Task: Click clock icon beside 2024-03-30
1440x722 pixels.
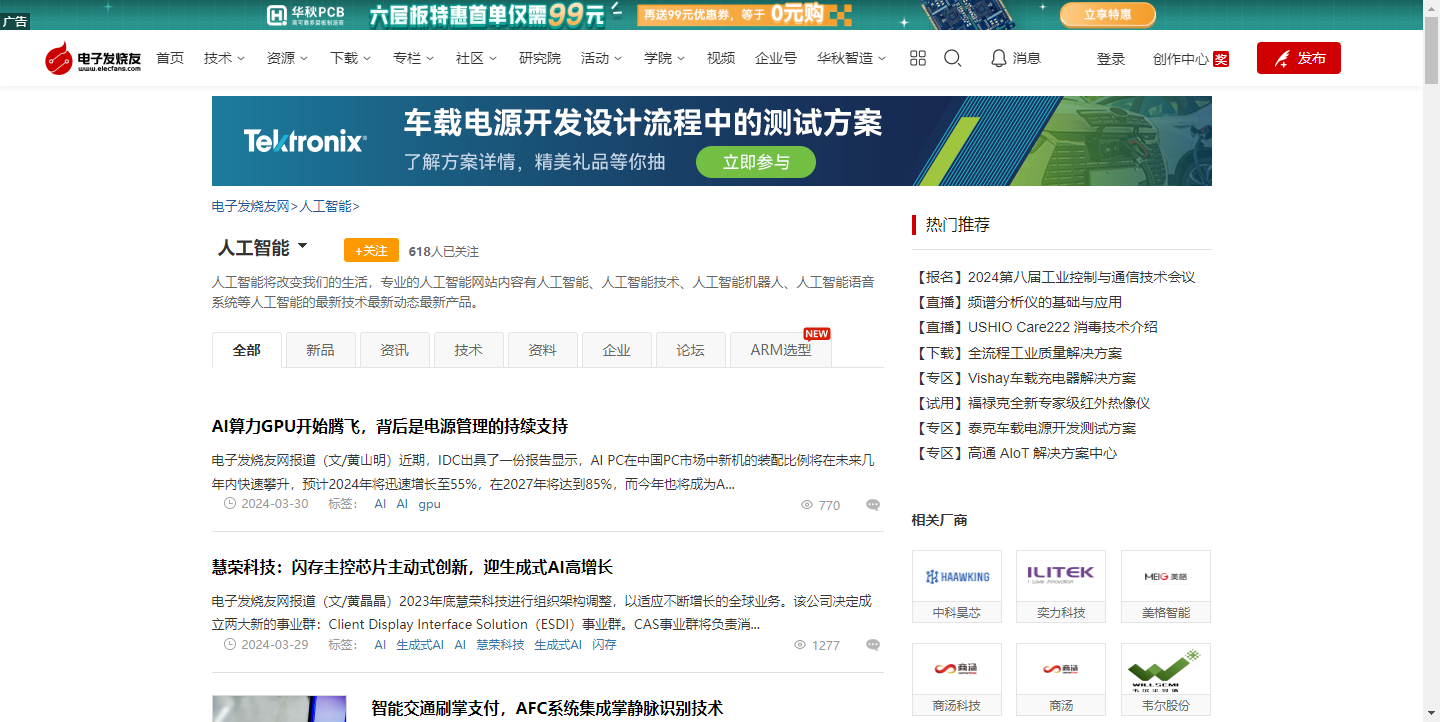Action: tap(230, 504)
